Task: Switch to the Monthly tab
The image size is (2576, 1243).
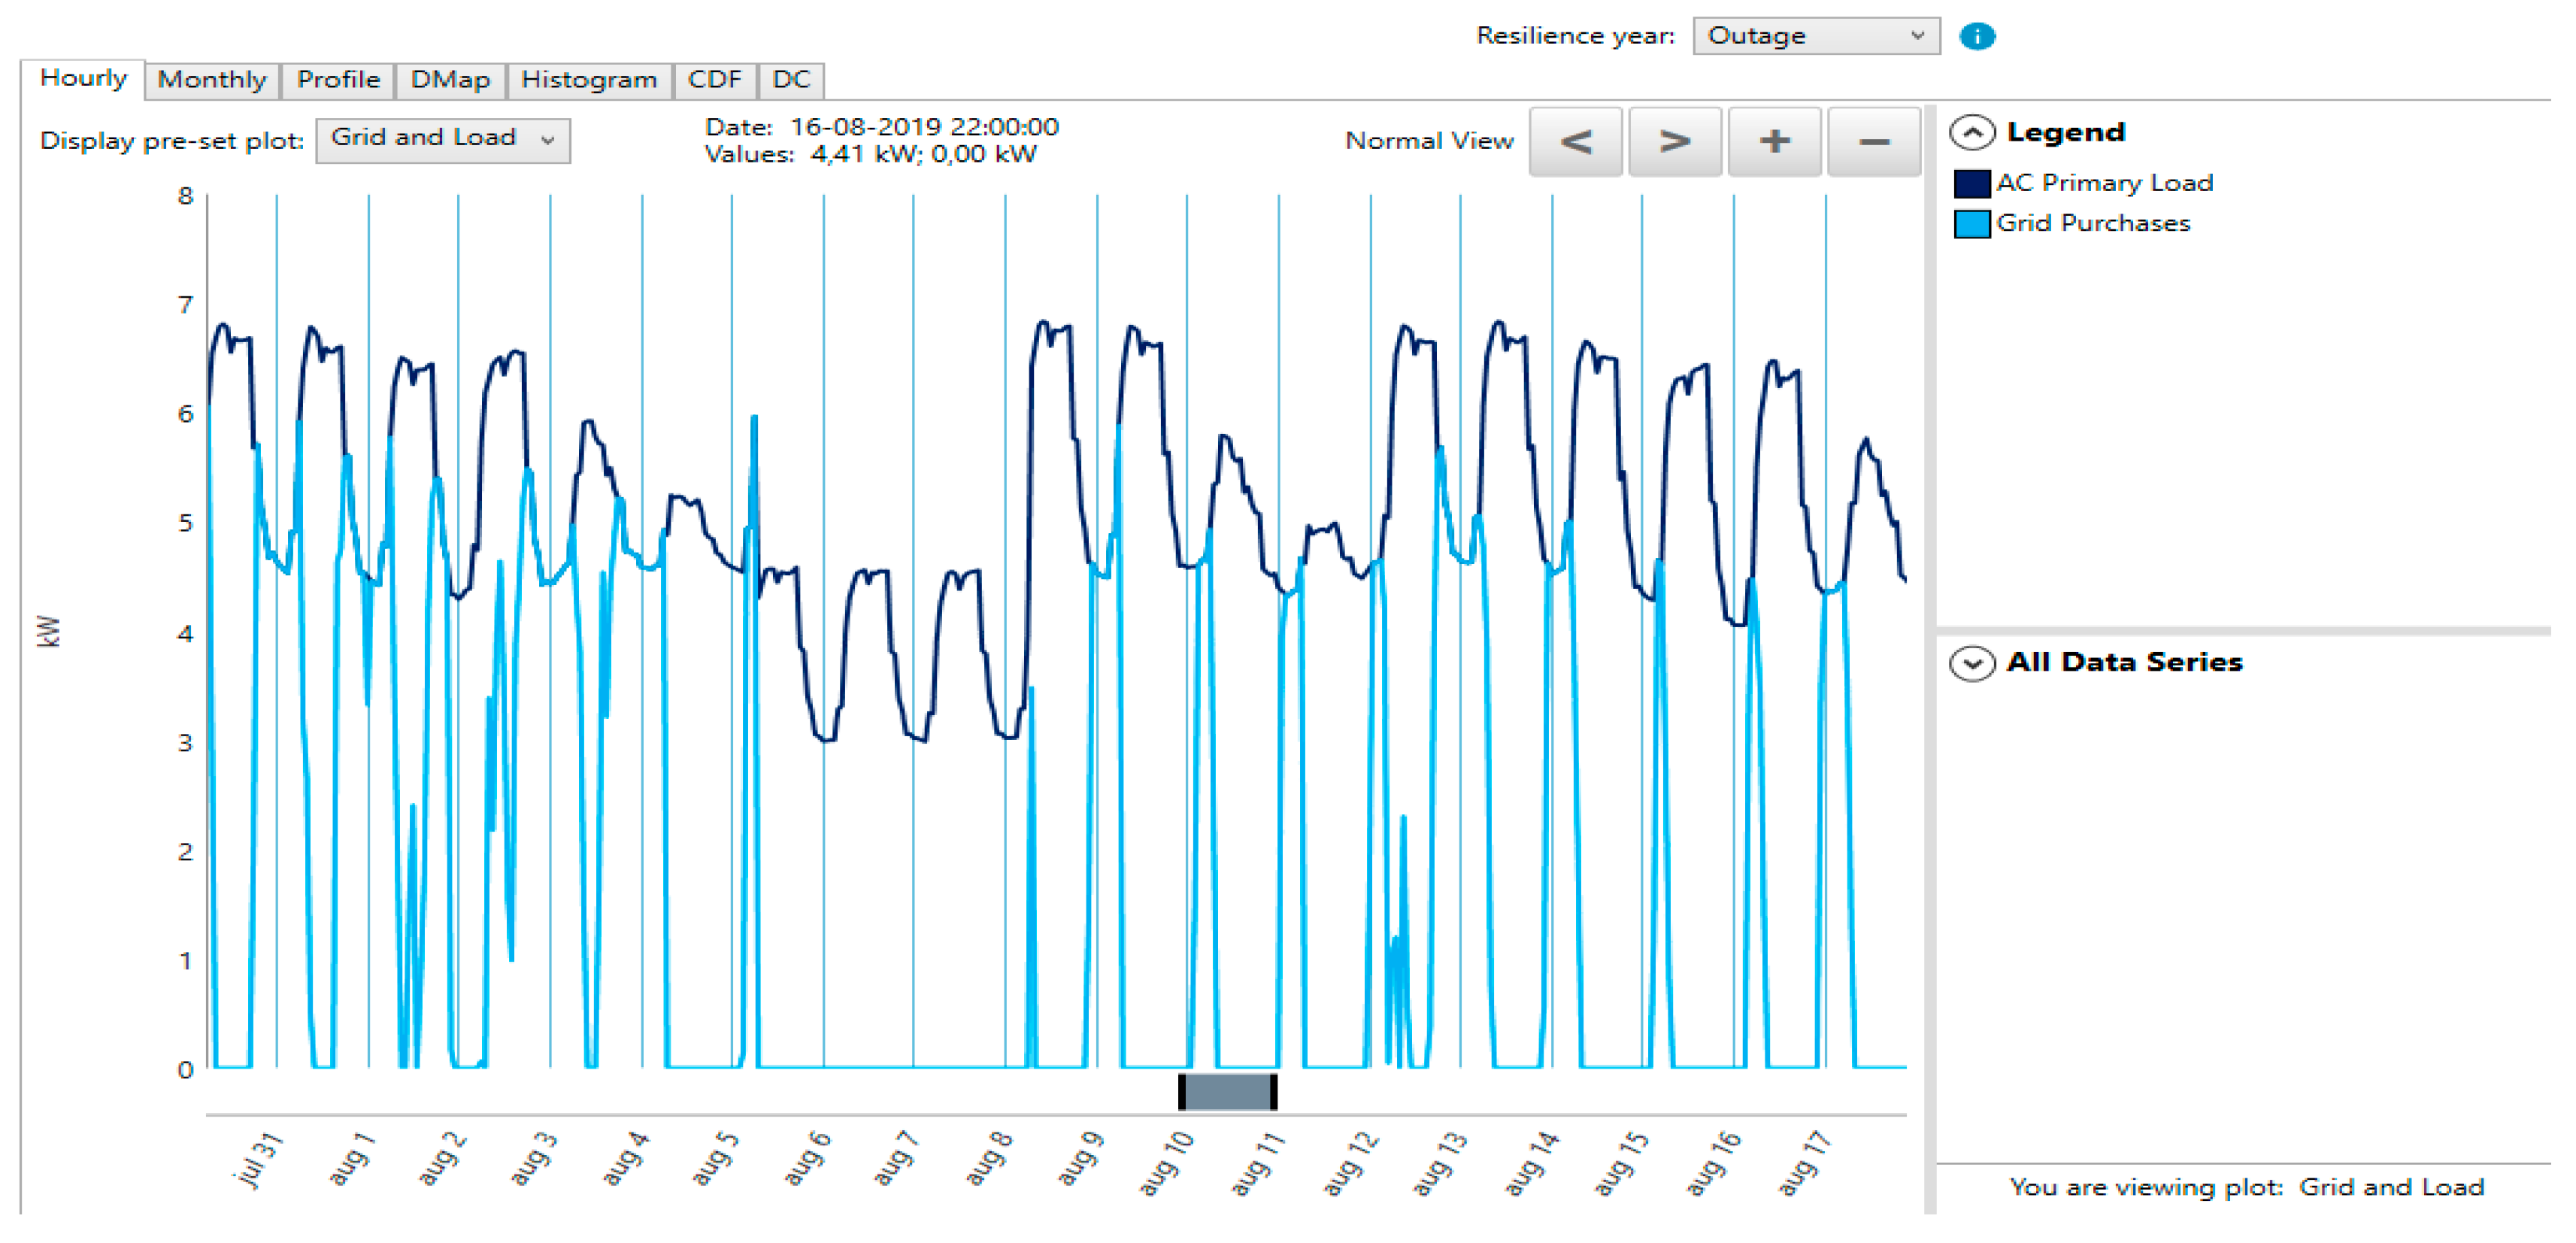Action: point(212,80)
